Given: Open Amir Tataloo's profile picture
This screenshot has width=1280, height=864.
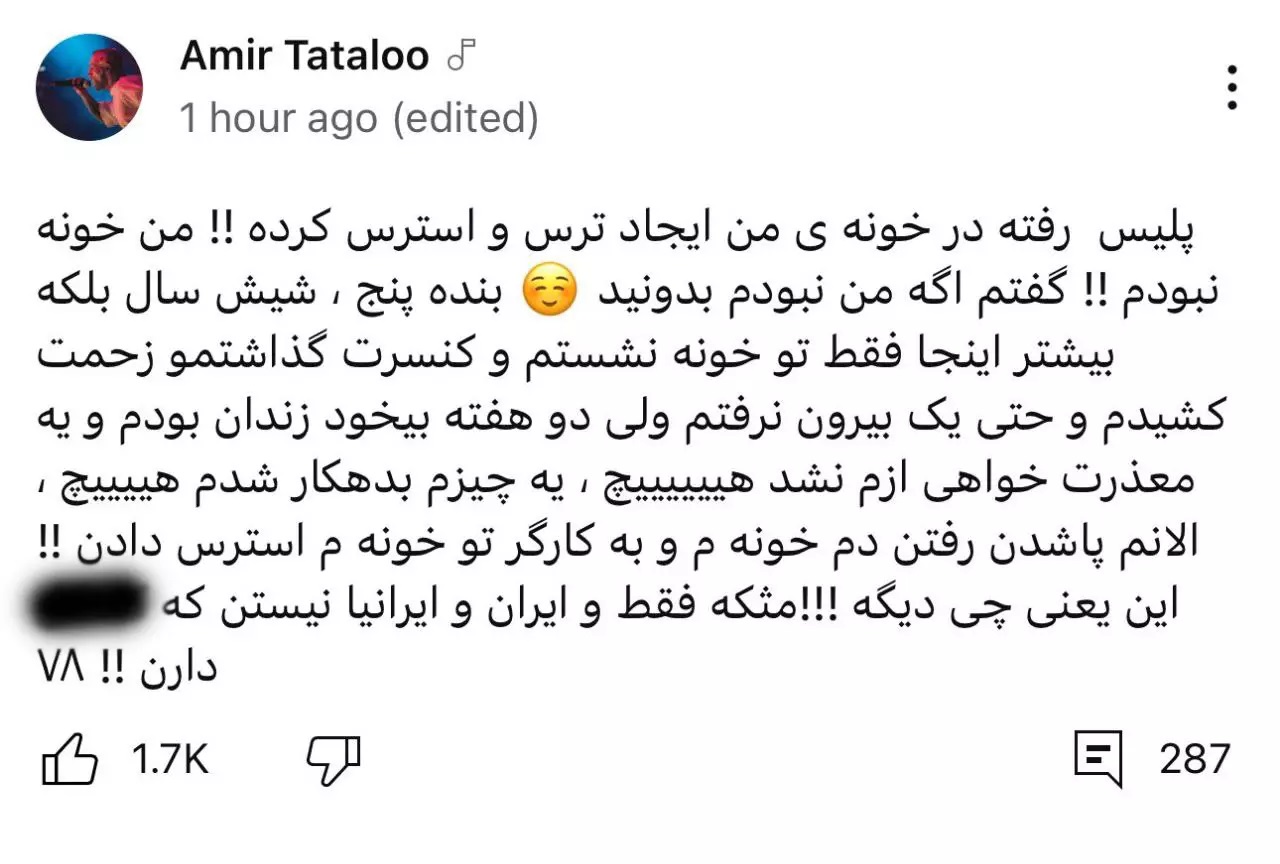Looking at the screenshot, I should [x=89, y=87].
